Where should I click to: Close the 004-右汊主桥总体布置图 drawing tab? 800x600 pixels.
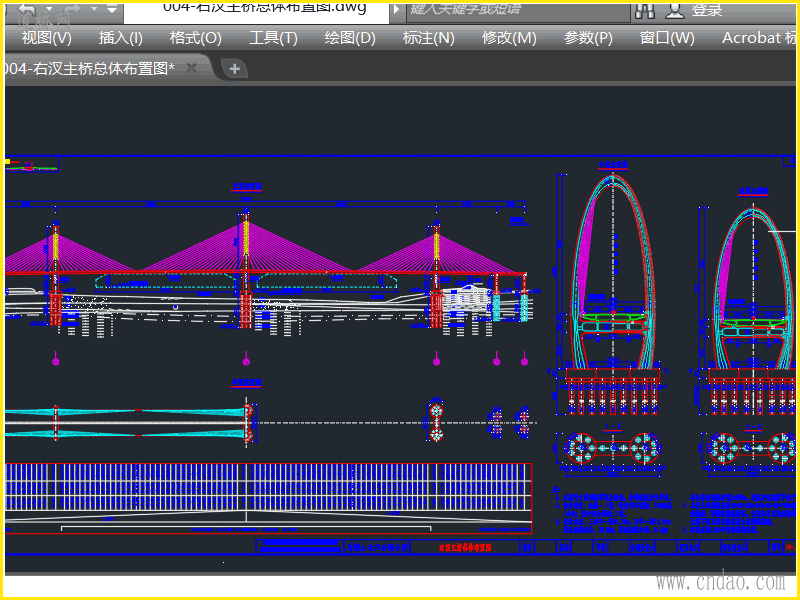(191, 68)
